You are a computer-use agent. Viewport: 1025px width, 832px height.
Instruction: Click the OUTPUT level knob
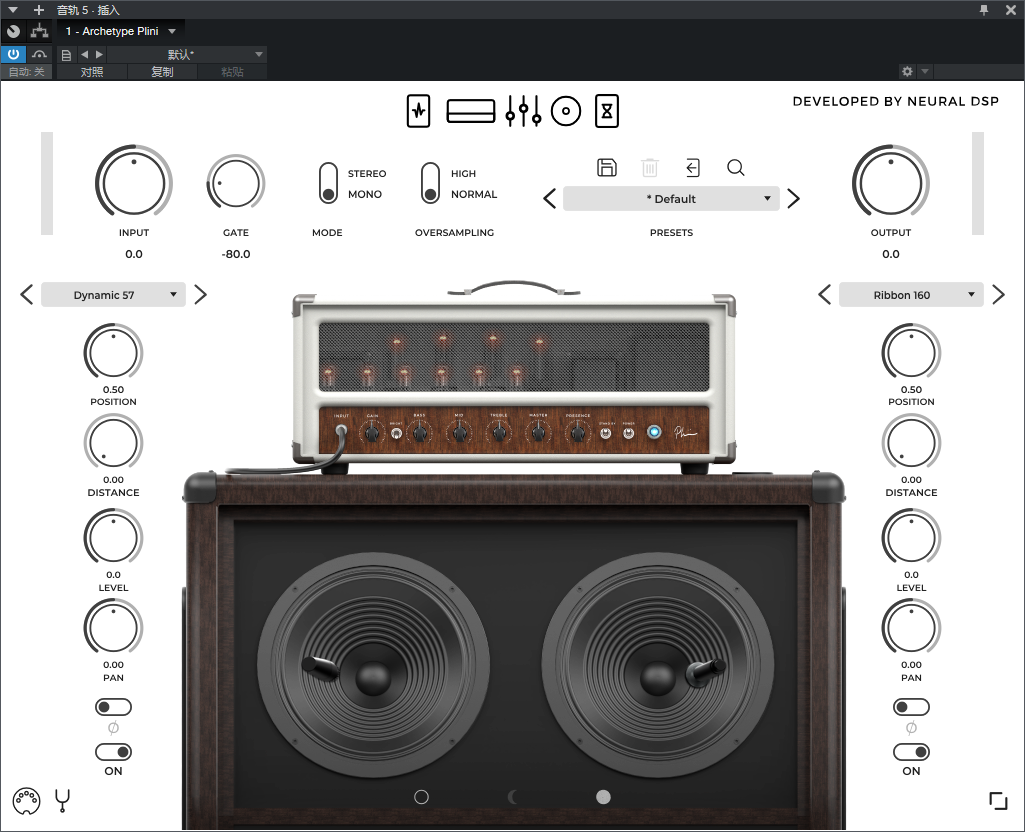pos(890,182)
